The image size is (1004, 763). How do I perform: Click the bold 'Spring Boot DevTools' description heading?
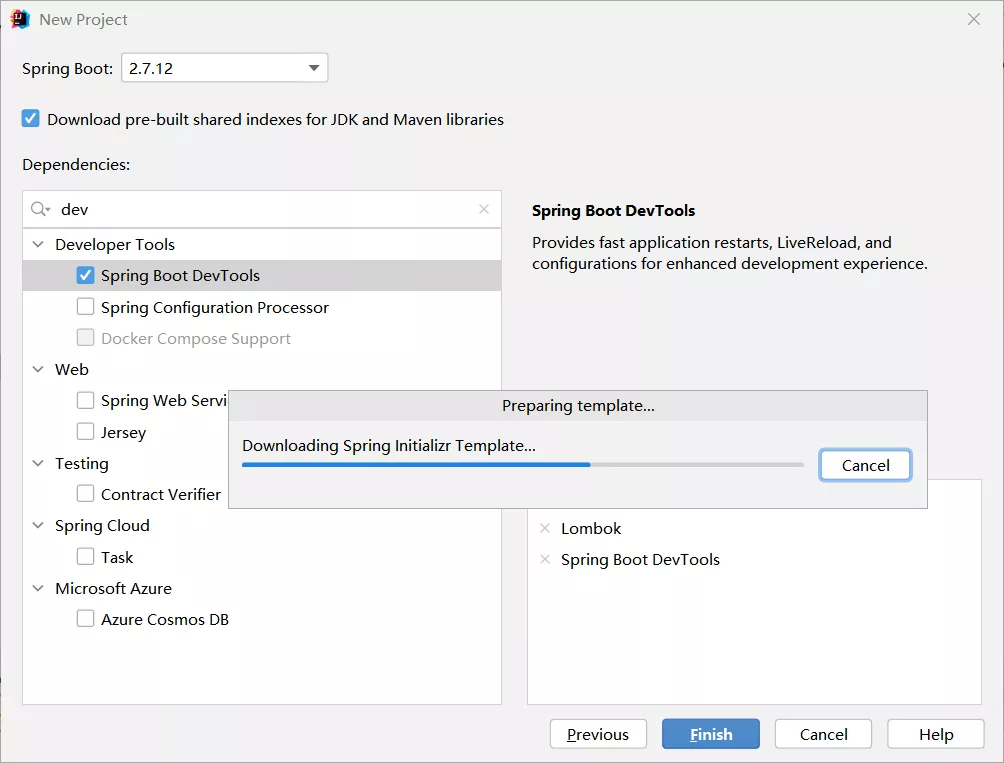pos(613,211)
